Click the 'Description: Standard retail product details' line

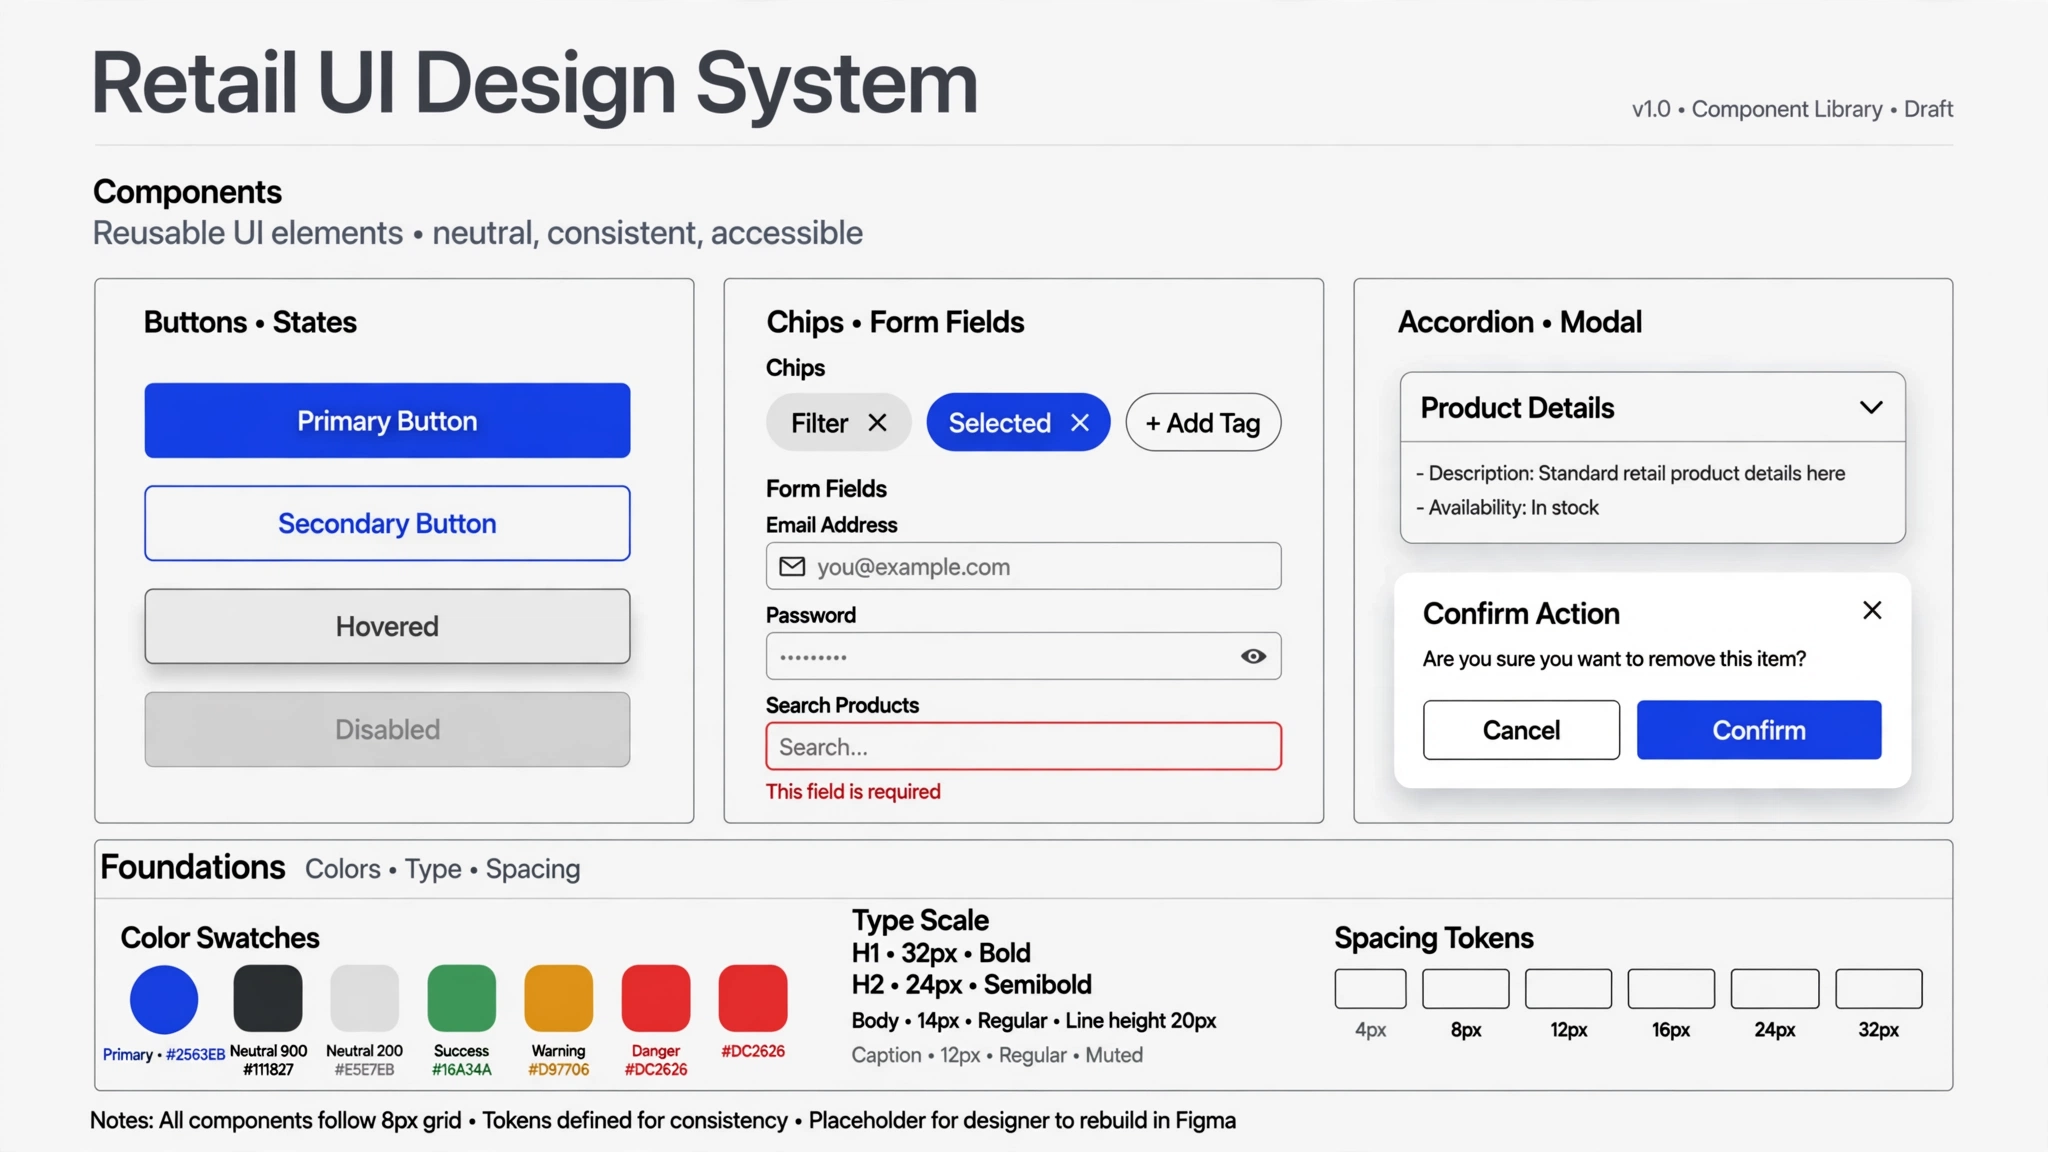coord(1630,473)
